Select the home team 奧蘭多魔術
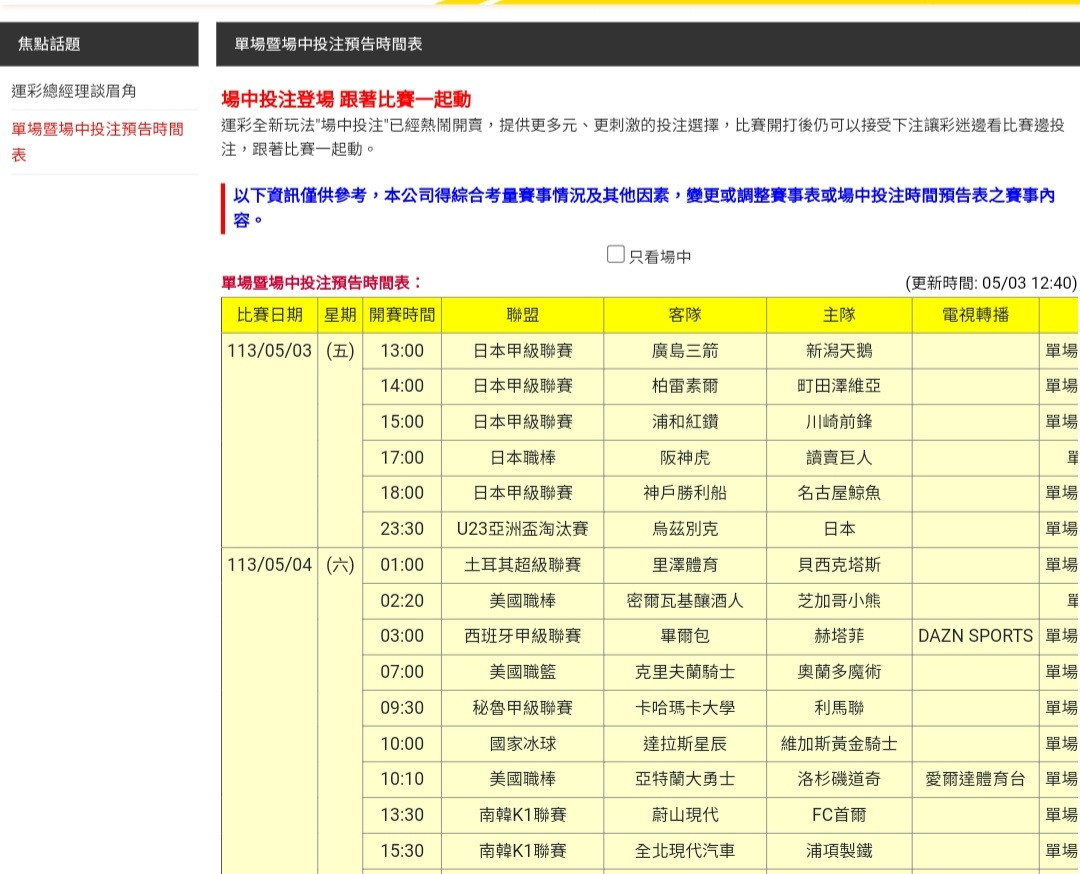1080x874 pixels. click(x=839, y=672)
